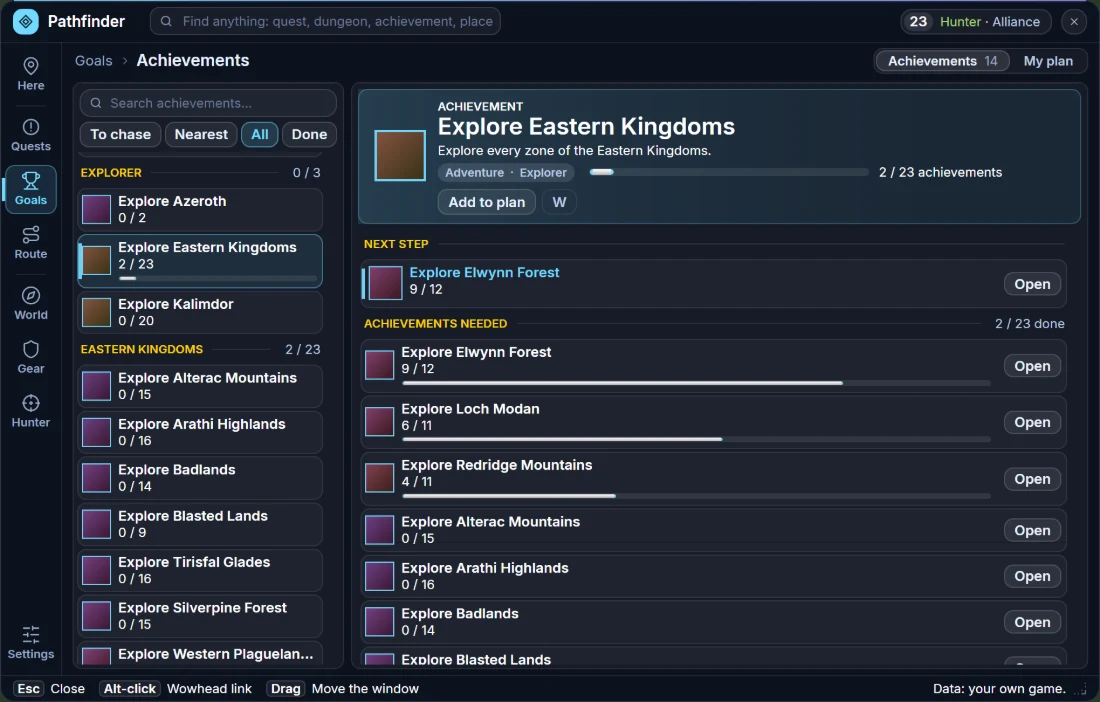Open the Here sidebar section
Screen dimensions: 1100x702
coord(31,74)
